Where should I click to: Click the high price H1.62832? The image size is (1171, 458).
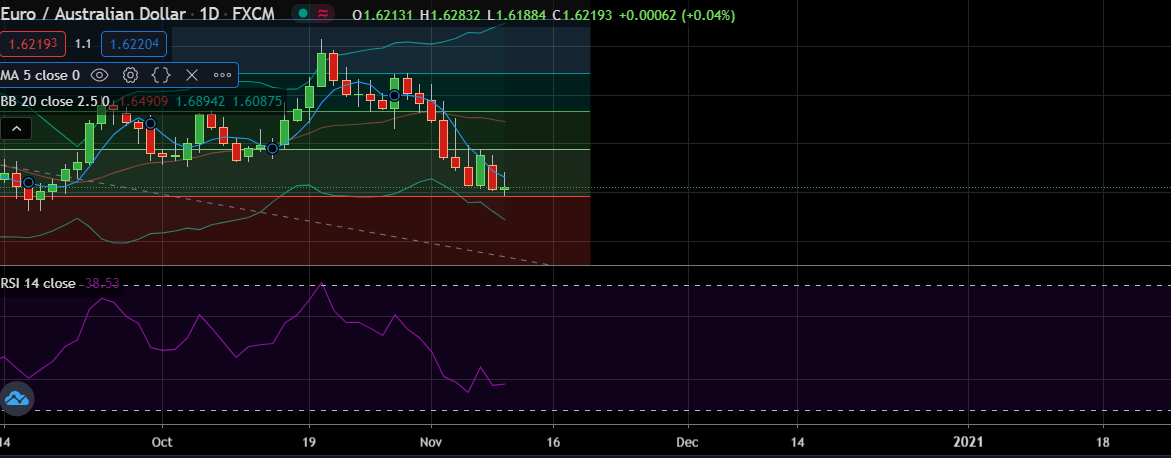click(x=452, y=15)
